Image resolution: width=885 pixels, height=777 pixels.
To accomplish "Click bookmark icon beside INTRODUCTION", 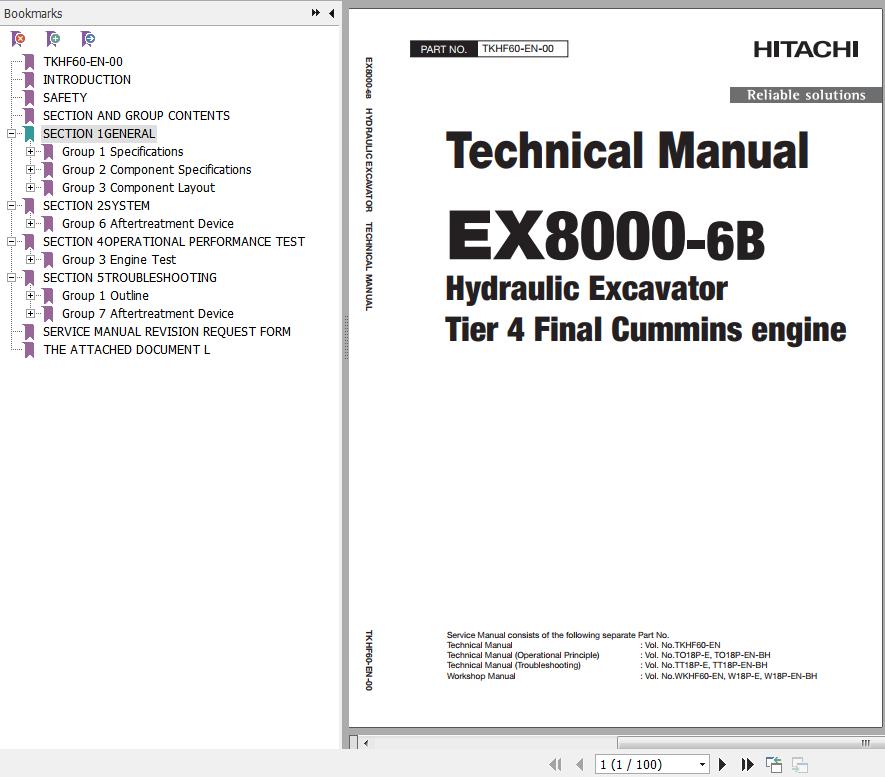I will coord(29,80).
